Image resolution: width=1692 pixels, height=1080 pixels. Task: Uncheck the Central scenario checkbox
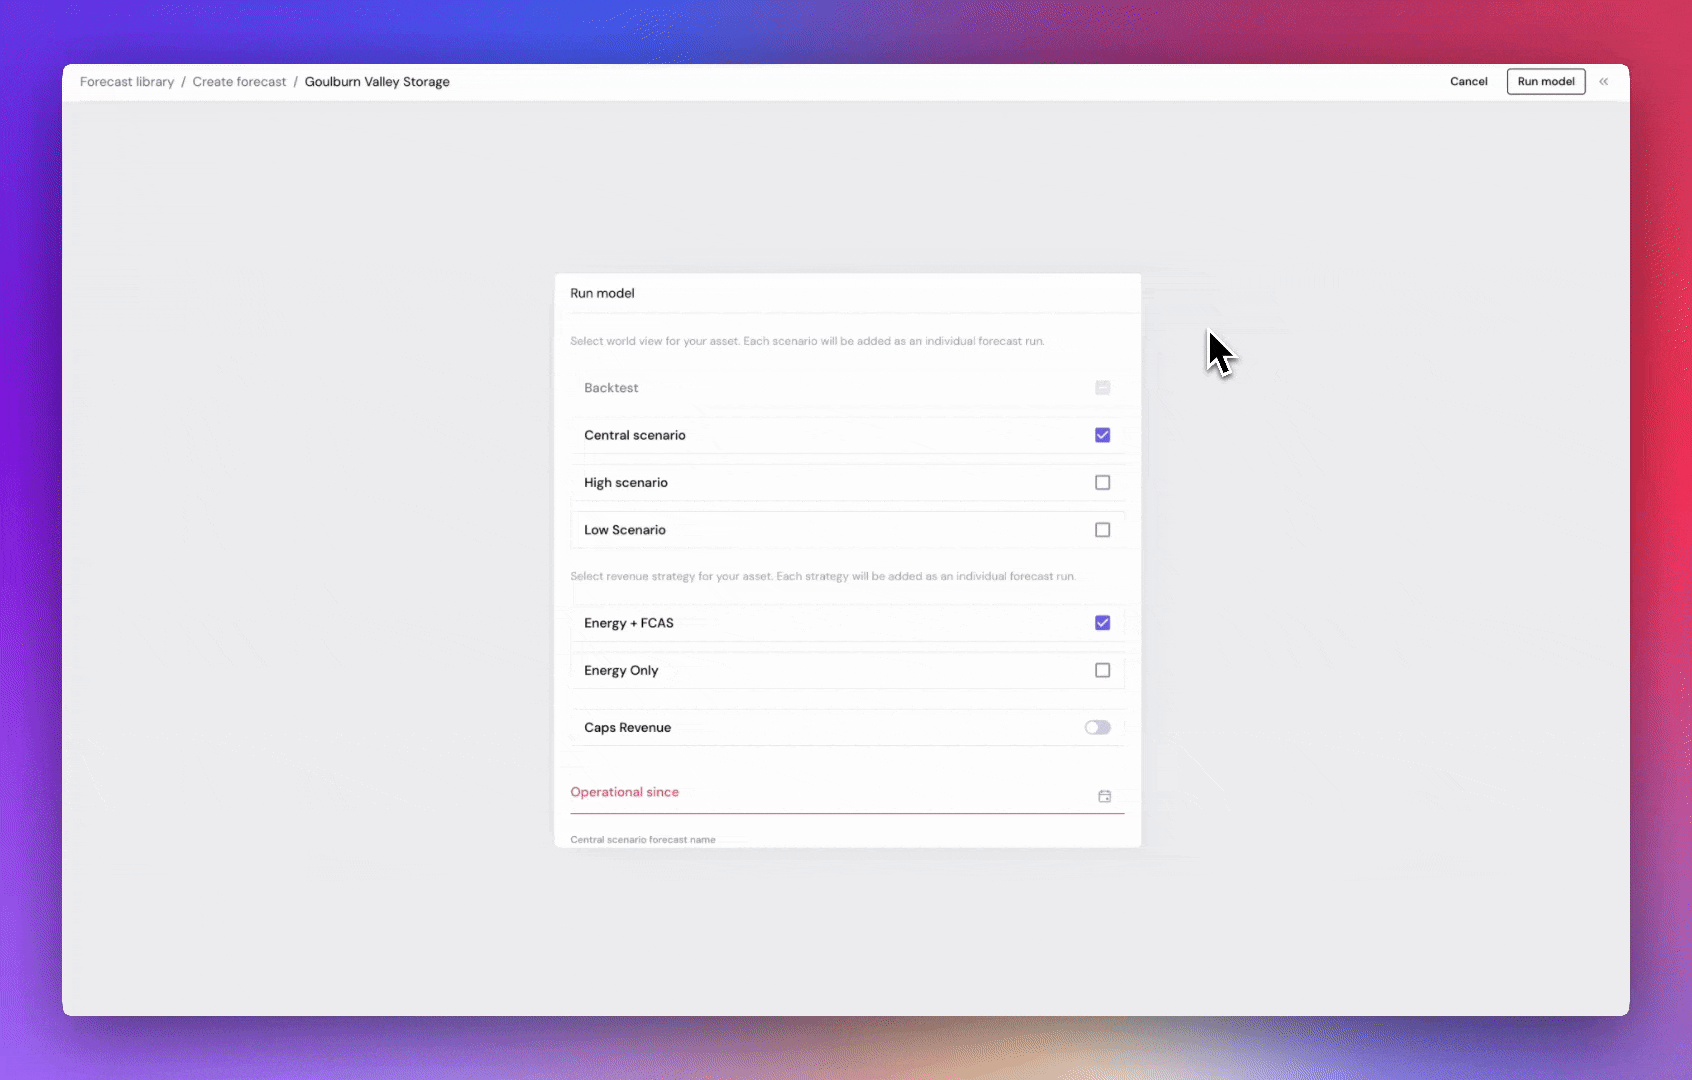click(x=1102, y=435)
